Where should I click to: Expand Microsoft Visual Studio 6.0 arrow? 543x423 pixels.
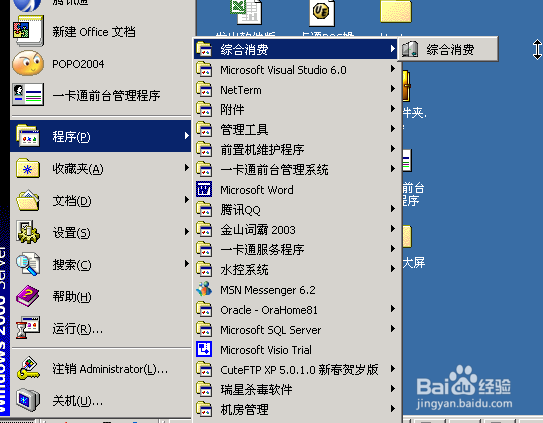pos(393,69)
